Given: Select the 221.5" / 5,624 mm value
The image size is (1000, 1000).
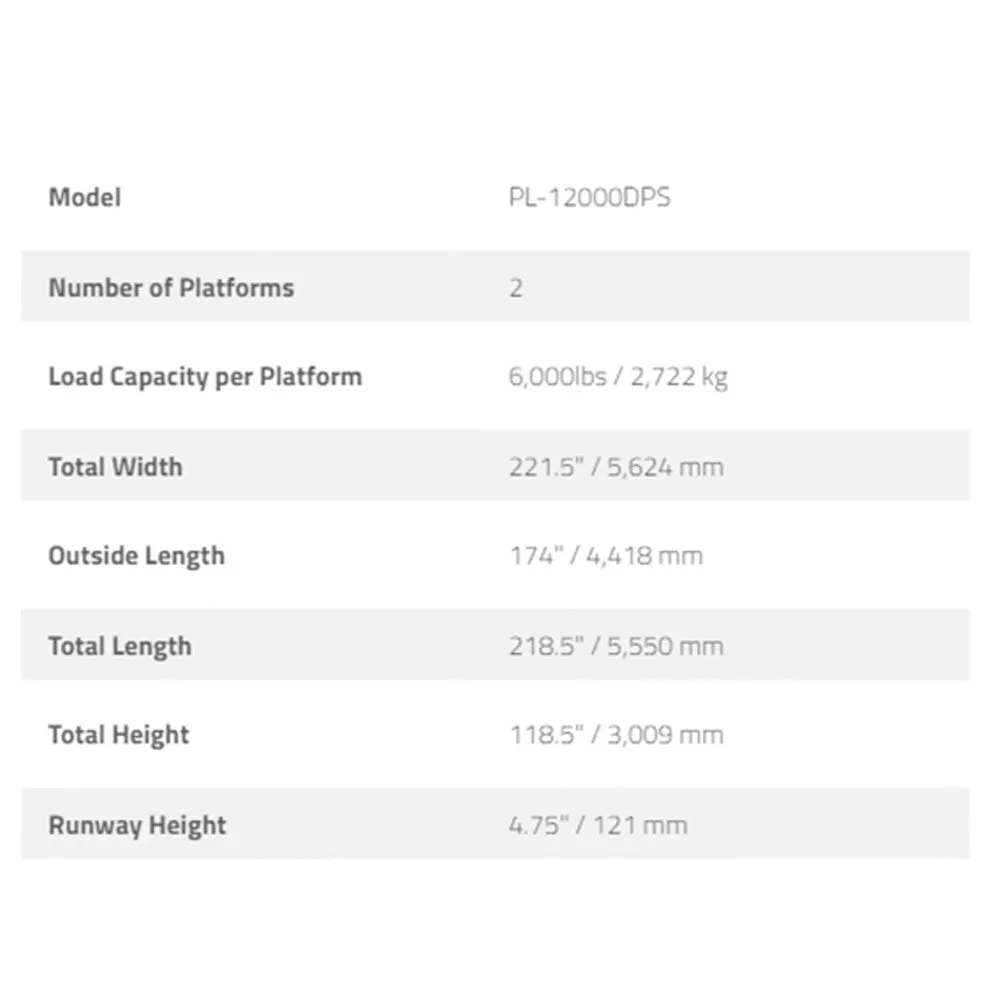Looking at the screenshot, I should click(x=616, y=467).
